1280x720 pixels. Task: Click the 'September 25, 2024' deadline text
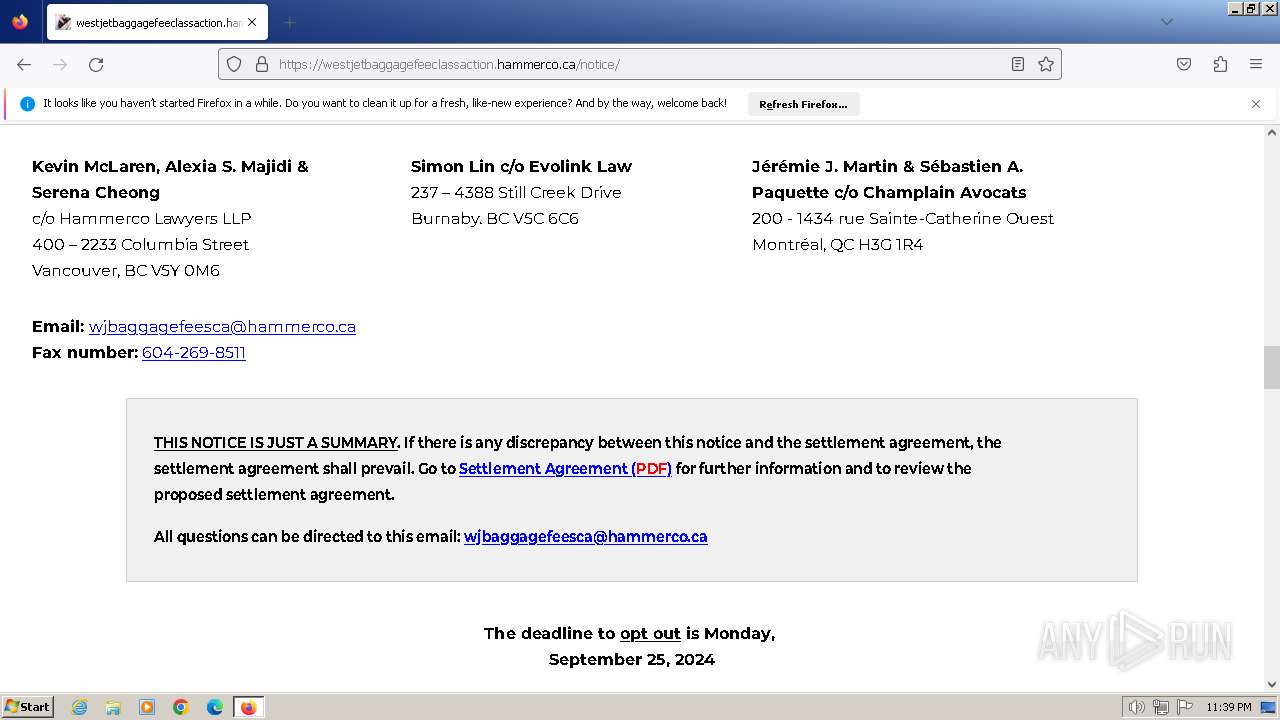click(632, 659)
